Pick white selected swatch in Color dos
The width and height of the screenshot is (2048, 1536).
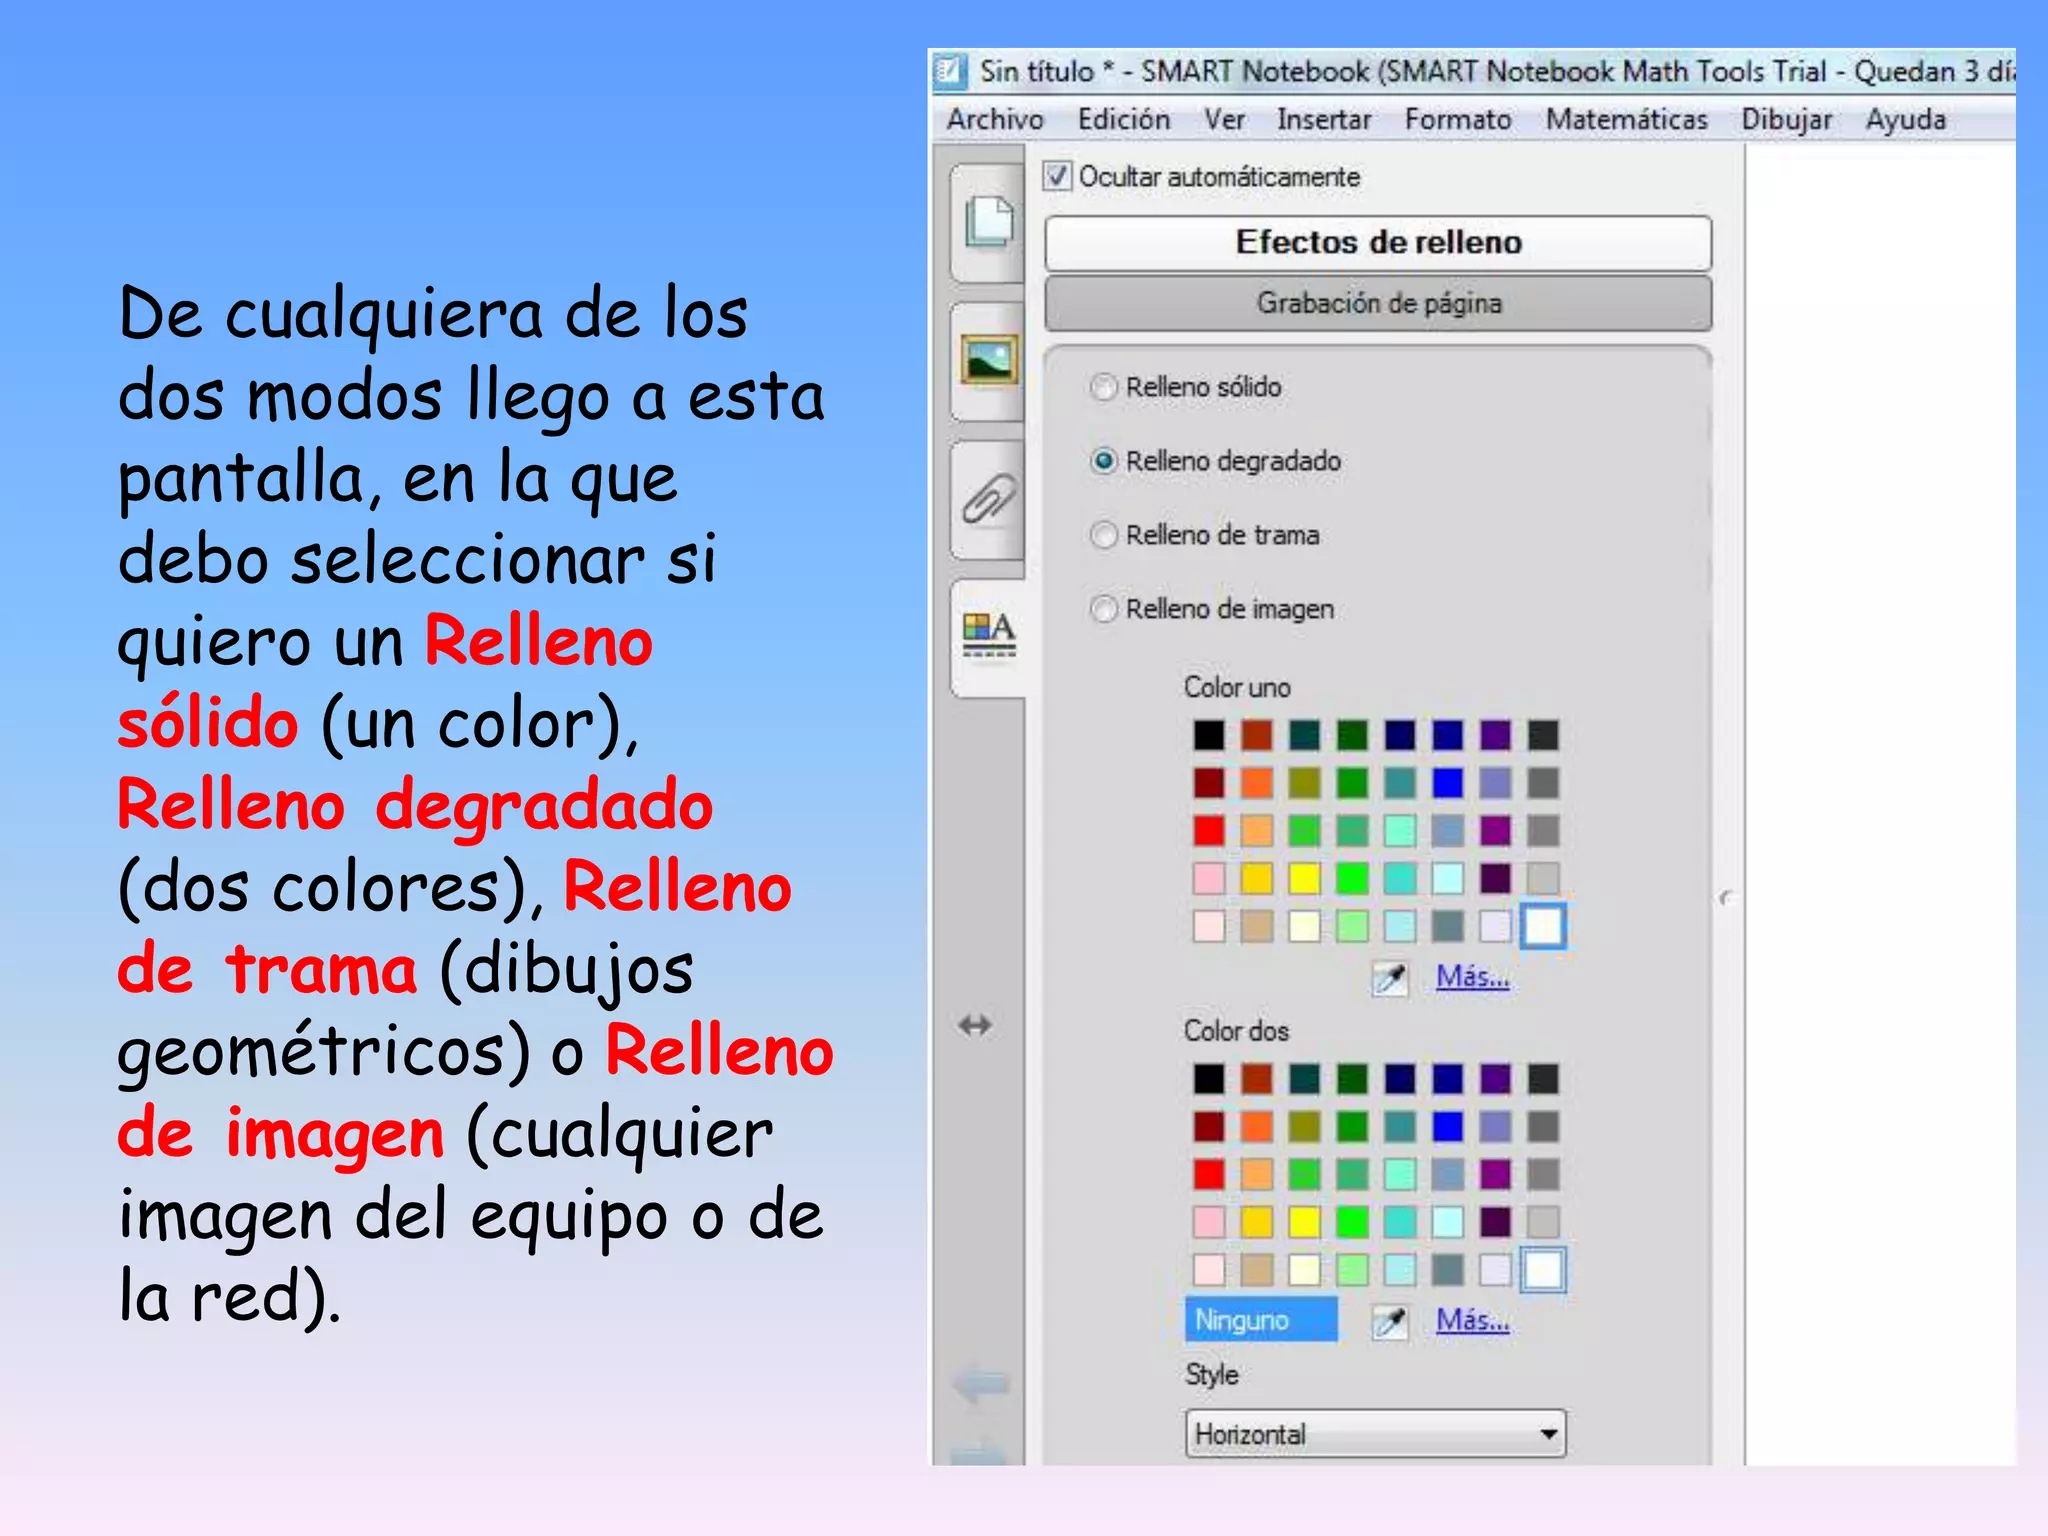point(1543,1270)
